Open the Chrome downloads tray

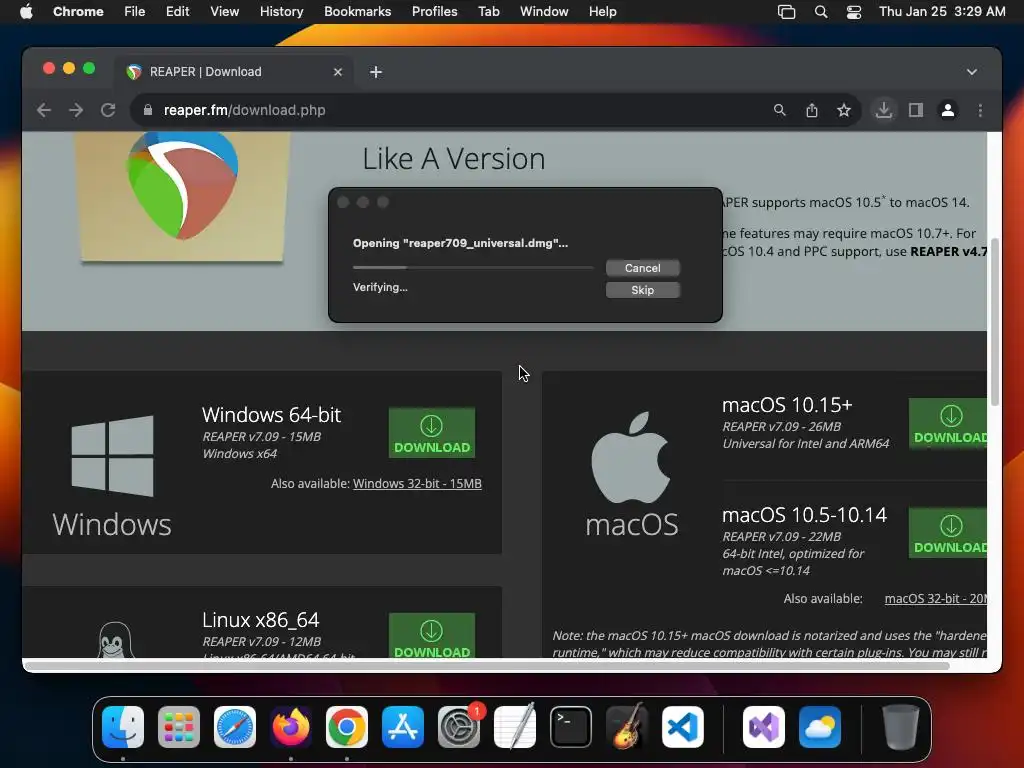884,110
